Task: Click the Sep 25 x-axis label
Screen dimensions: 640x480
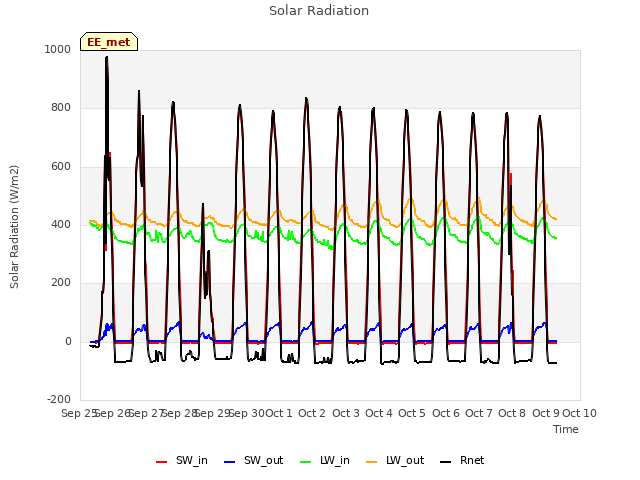Action: (x=79, y=413)
